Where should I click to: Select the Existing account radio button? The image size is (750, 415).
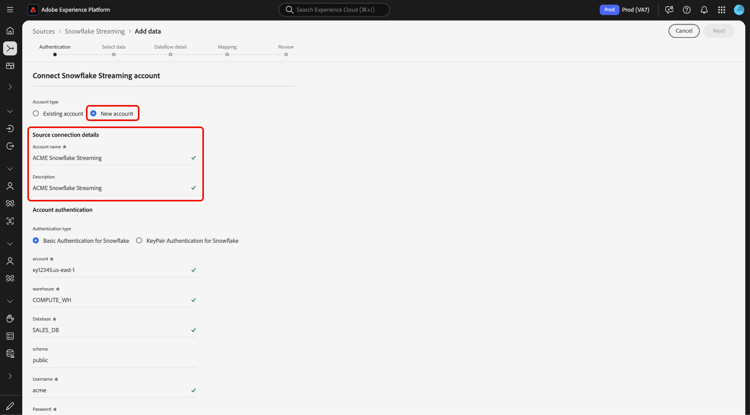pos(36,113)
